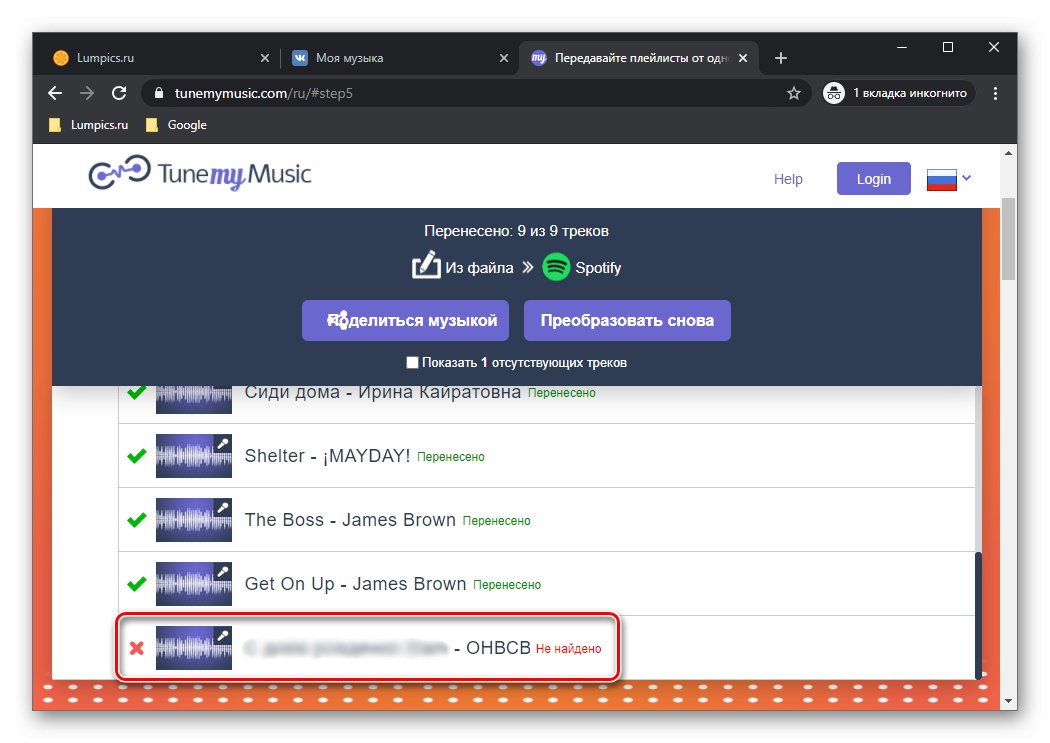Enable "Показать 1 отсутствующих треков"
1050x743 pixels.
[411, 362]
